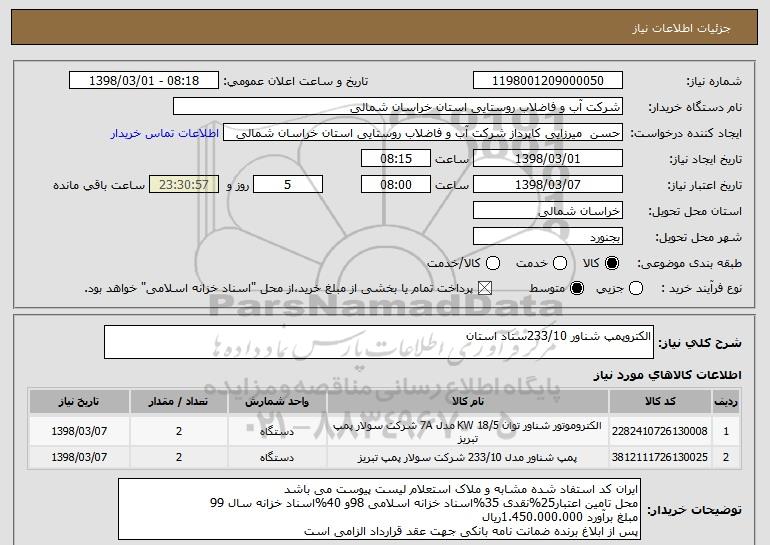Click need date 1398/03/07 in row 1

pyautogui.click(x=79, y=431)
